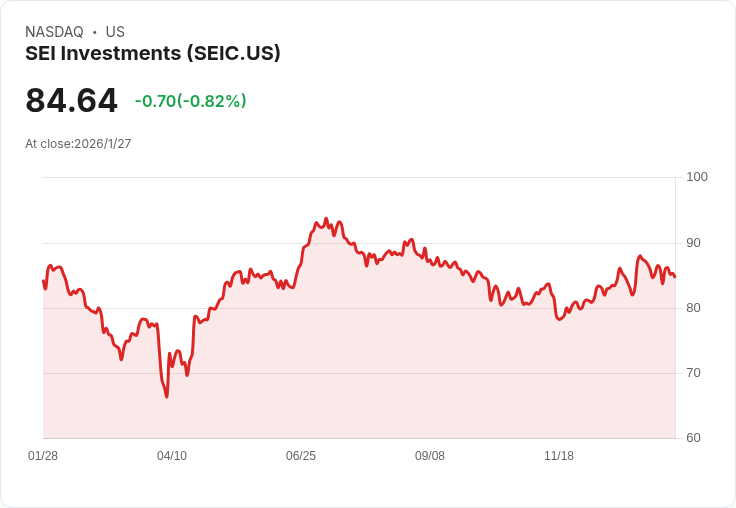Select the 01/28 date on x-axis

43,456
